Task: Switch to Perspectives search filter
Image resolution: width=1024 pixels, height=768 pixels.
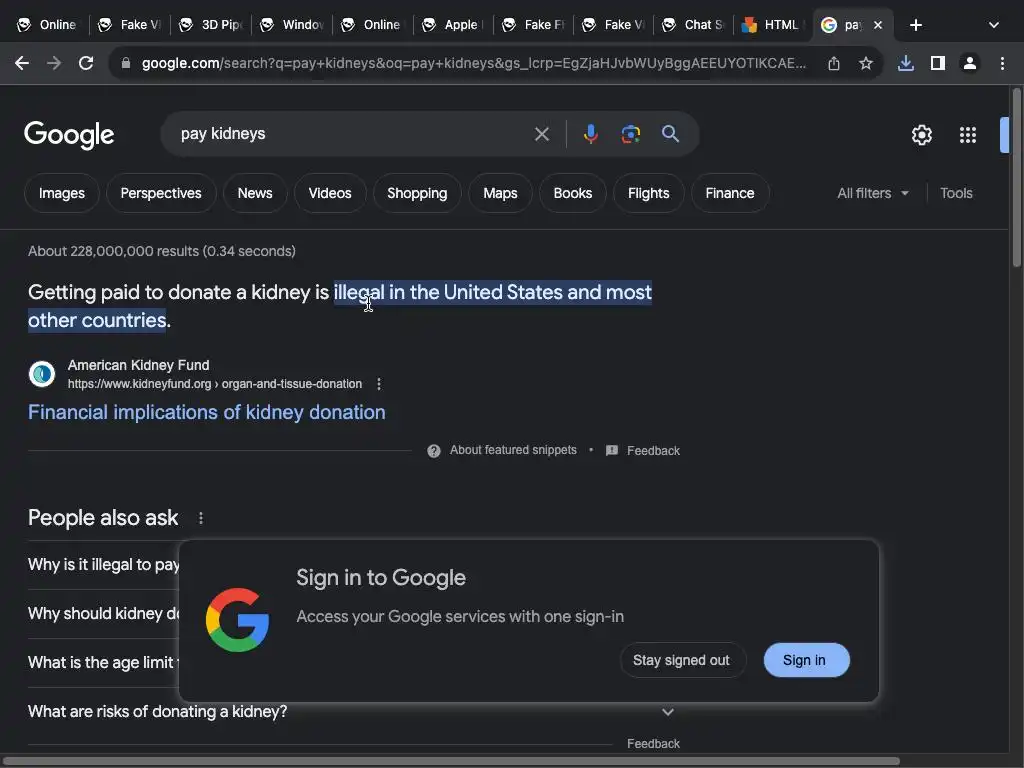Action: [x=161, y=193]
